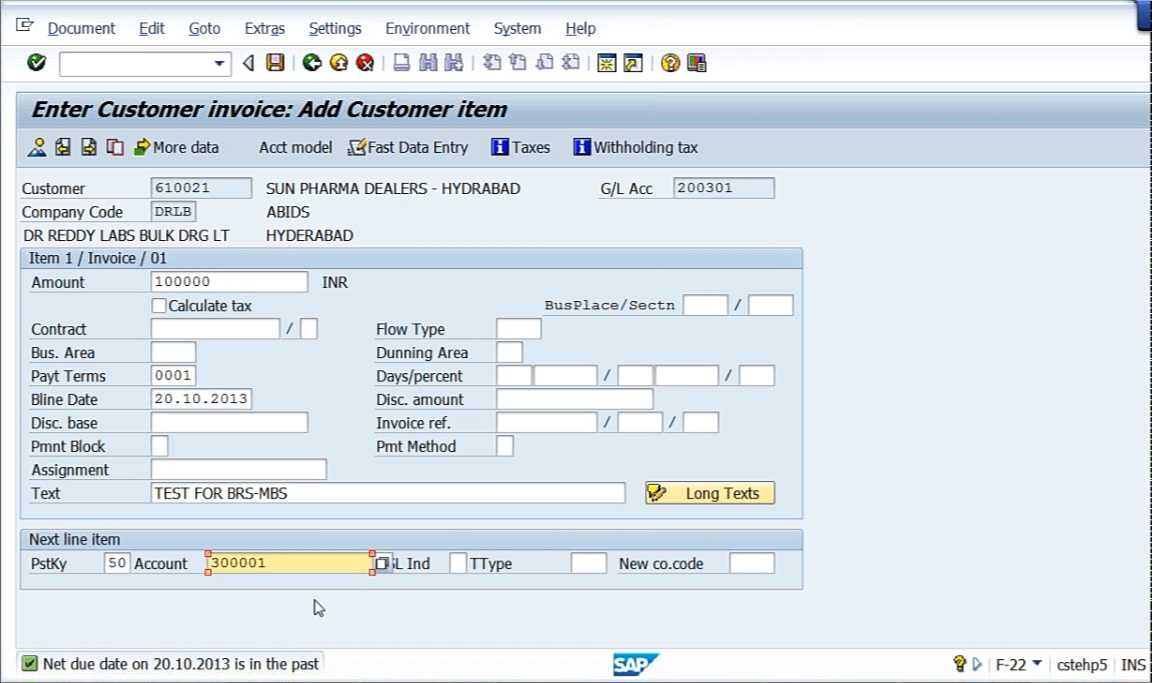This screenshot has height=683, width=1152.
Task: Open the Environment menu
Action: 428,29
